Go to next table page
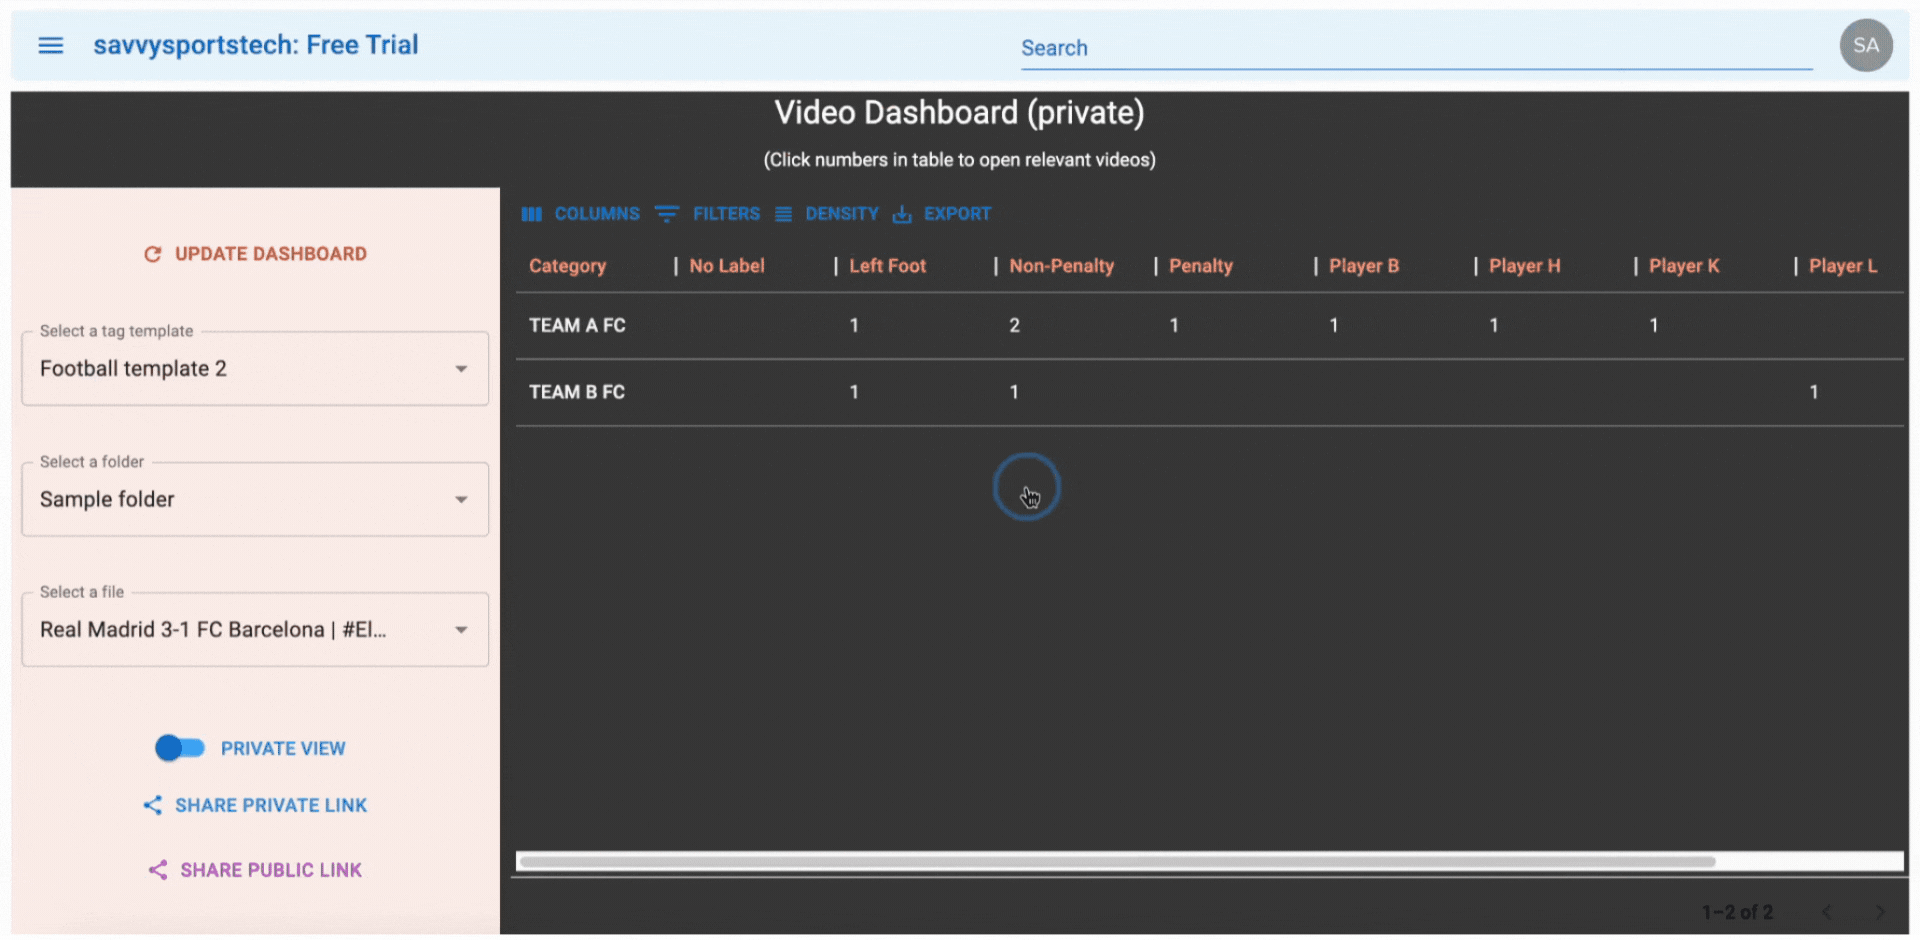The width and height of the screenshot is (1920, 940). click(x=1880, y=912)
